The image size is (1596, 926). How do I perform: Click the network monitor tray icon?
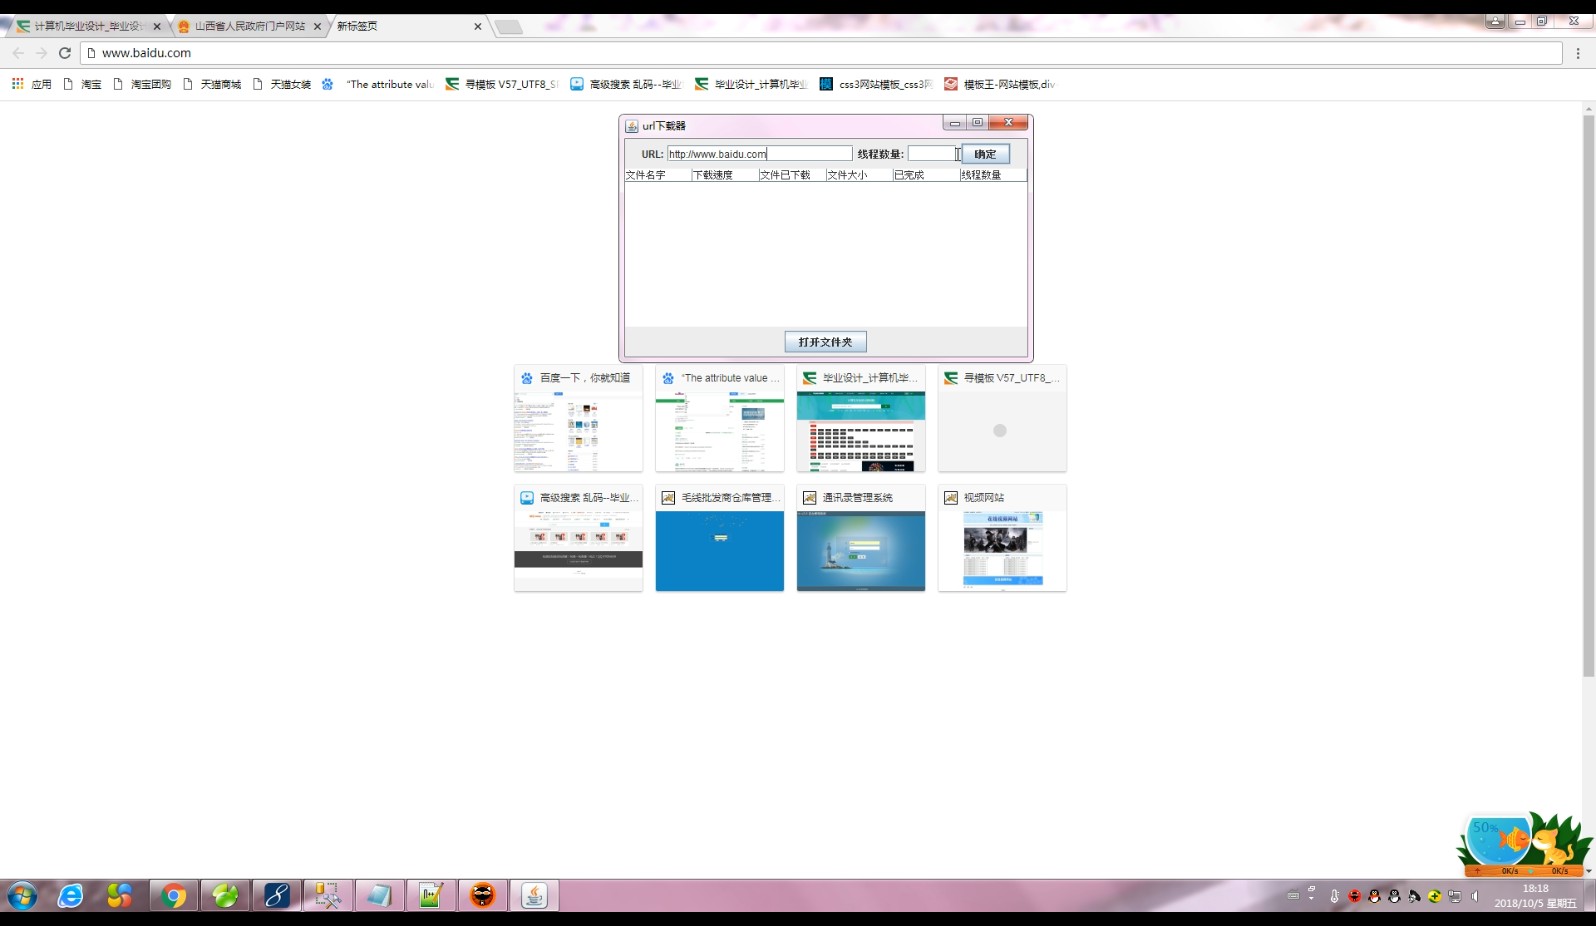[1455, 896]
